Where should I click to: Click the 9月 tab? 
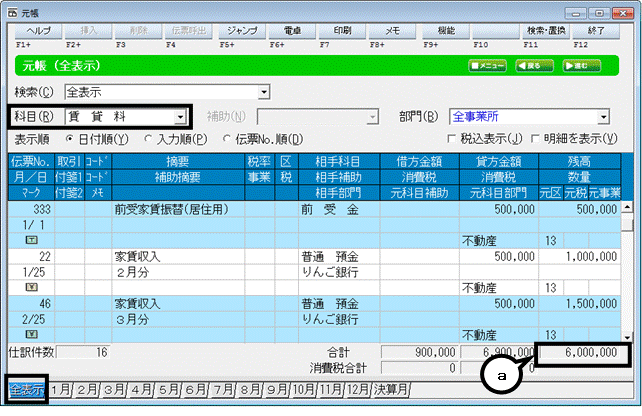coord(276,389)
